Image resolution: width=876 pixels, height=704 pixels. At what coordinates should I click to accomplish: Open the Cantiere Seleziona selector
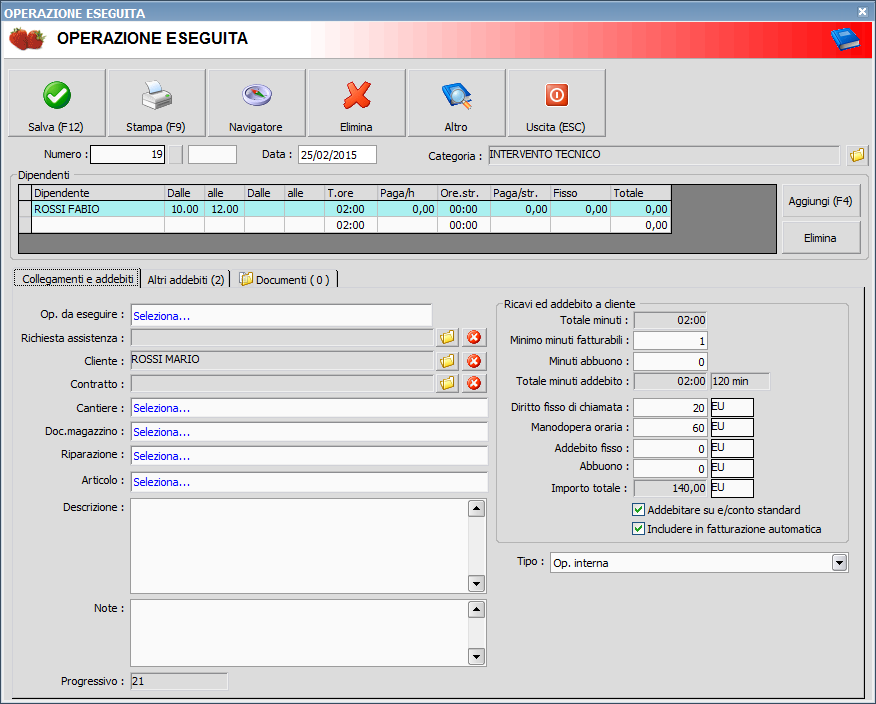coord(309,408)
